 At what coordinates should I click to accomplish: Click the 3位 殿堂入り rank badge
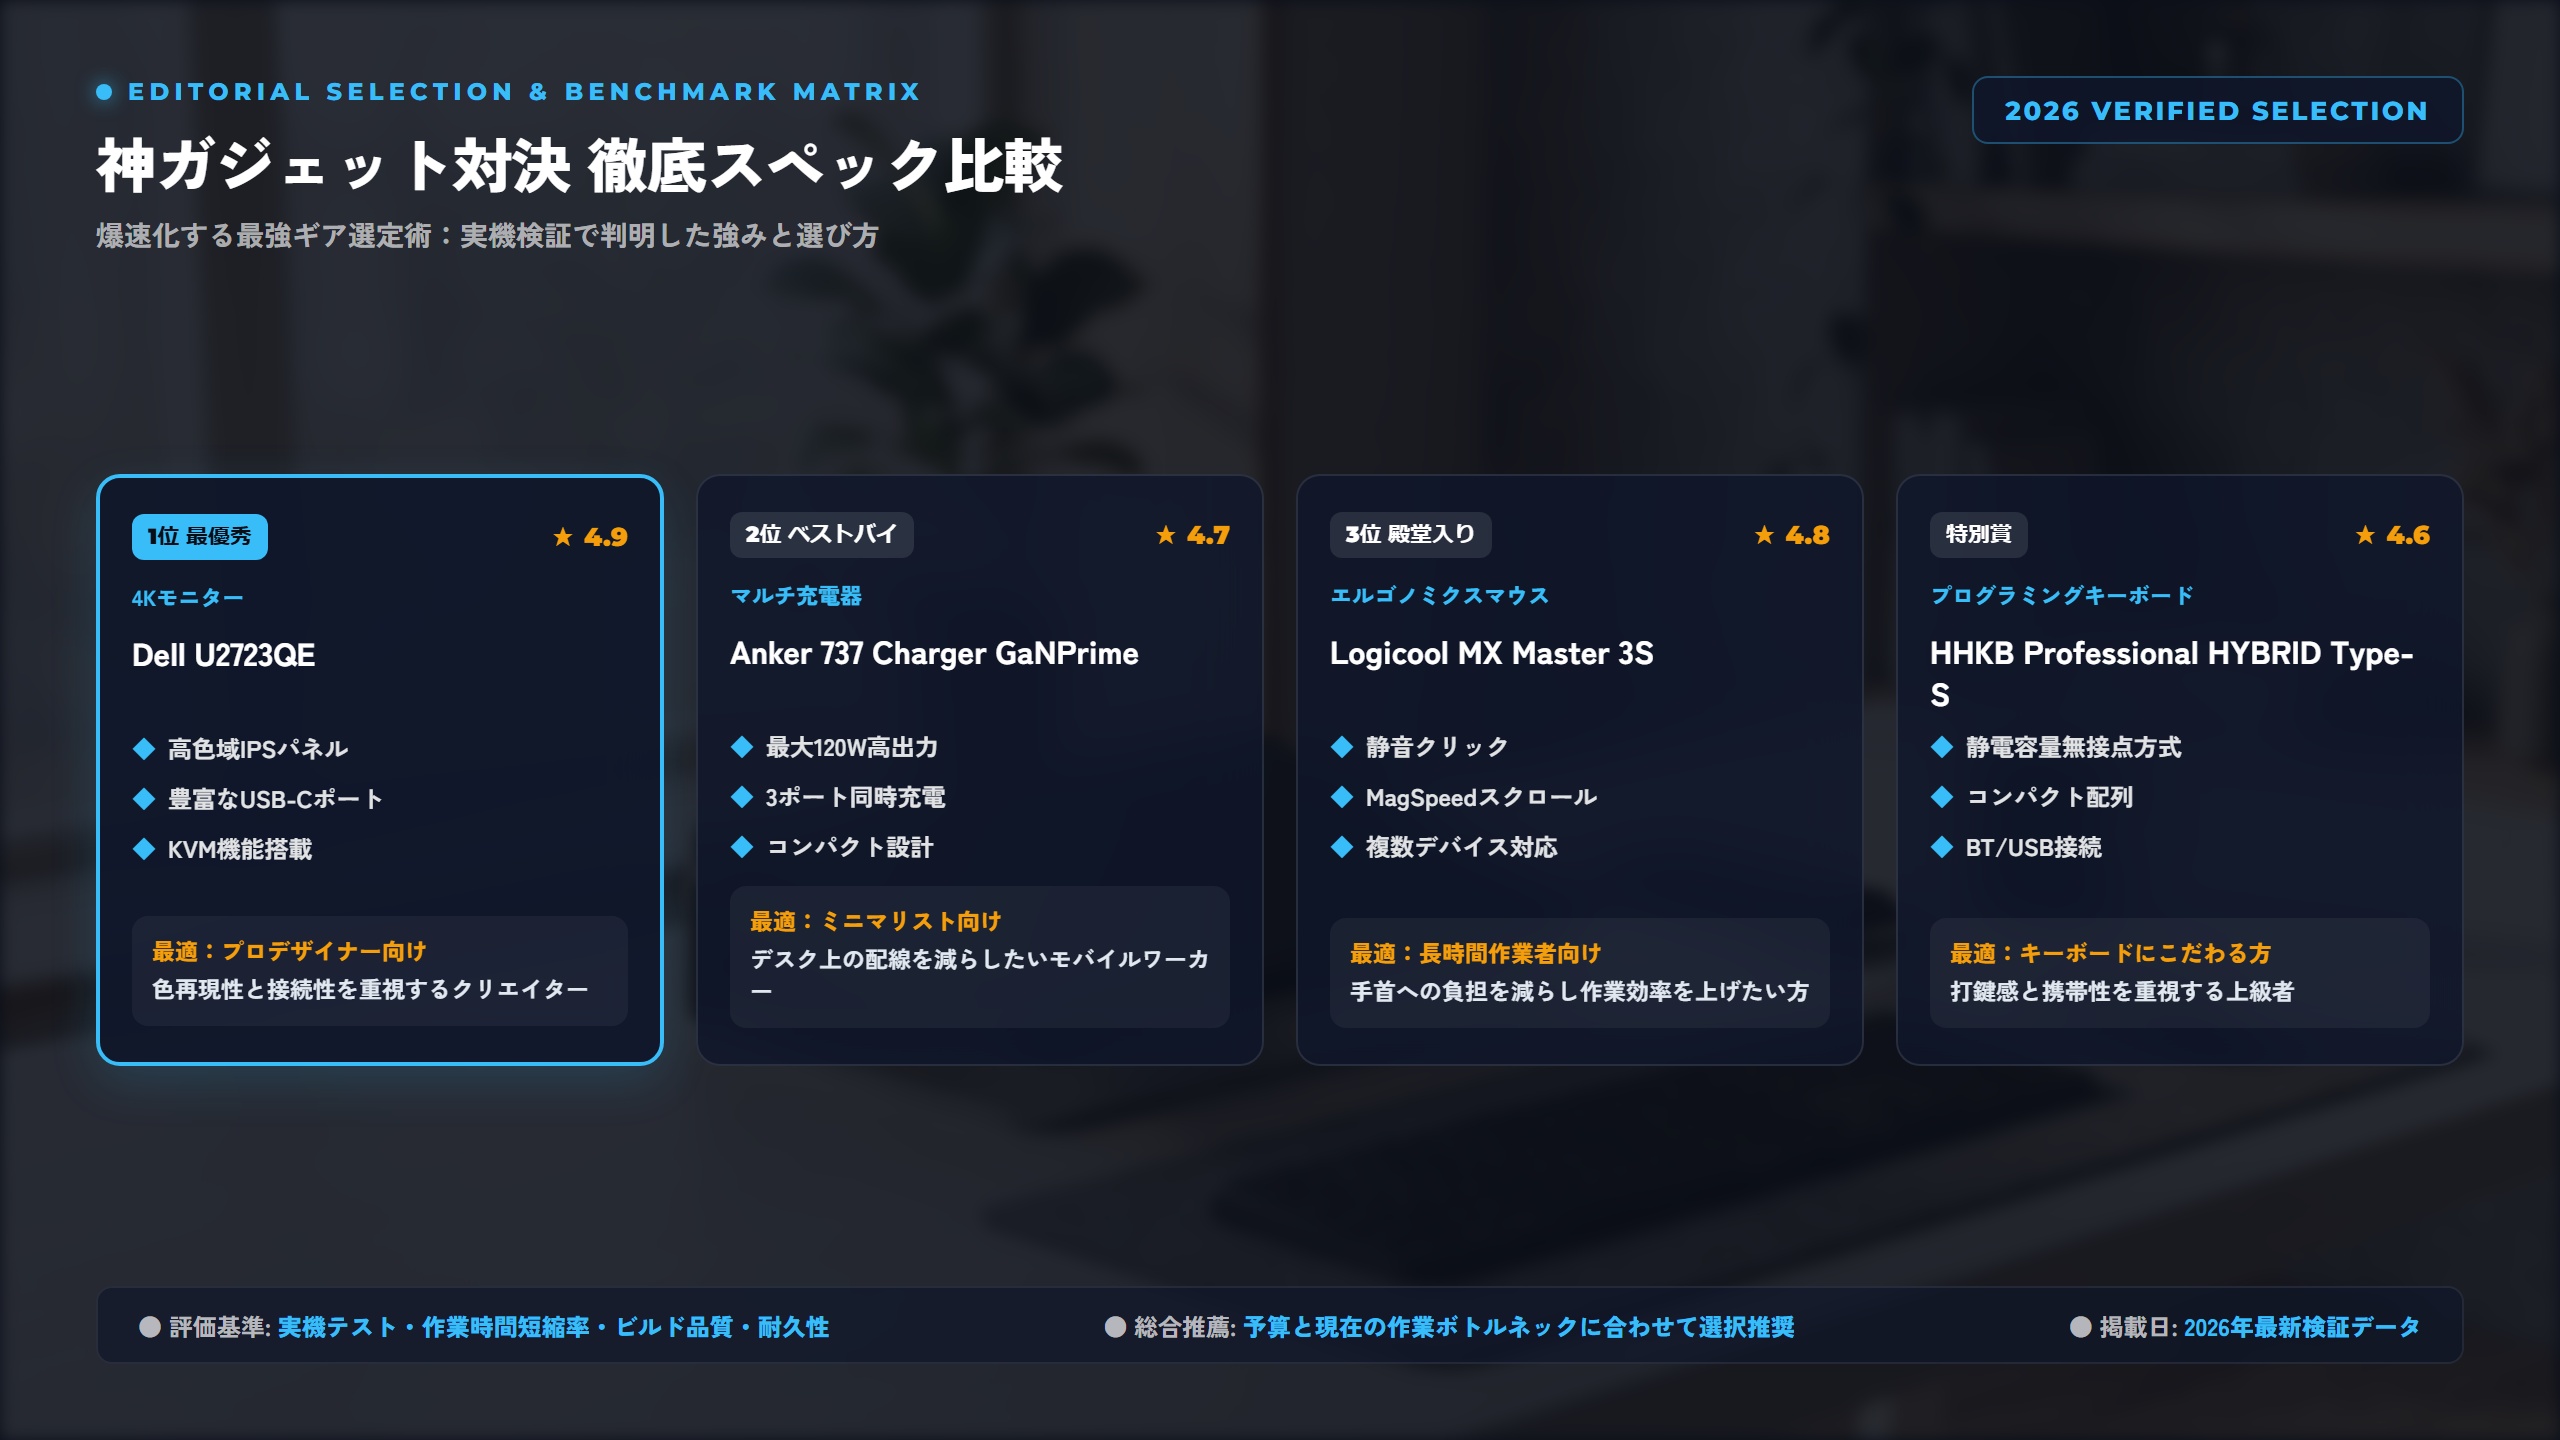[1410, 534]
